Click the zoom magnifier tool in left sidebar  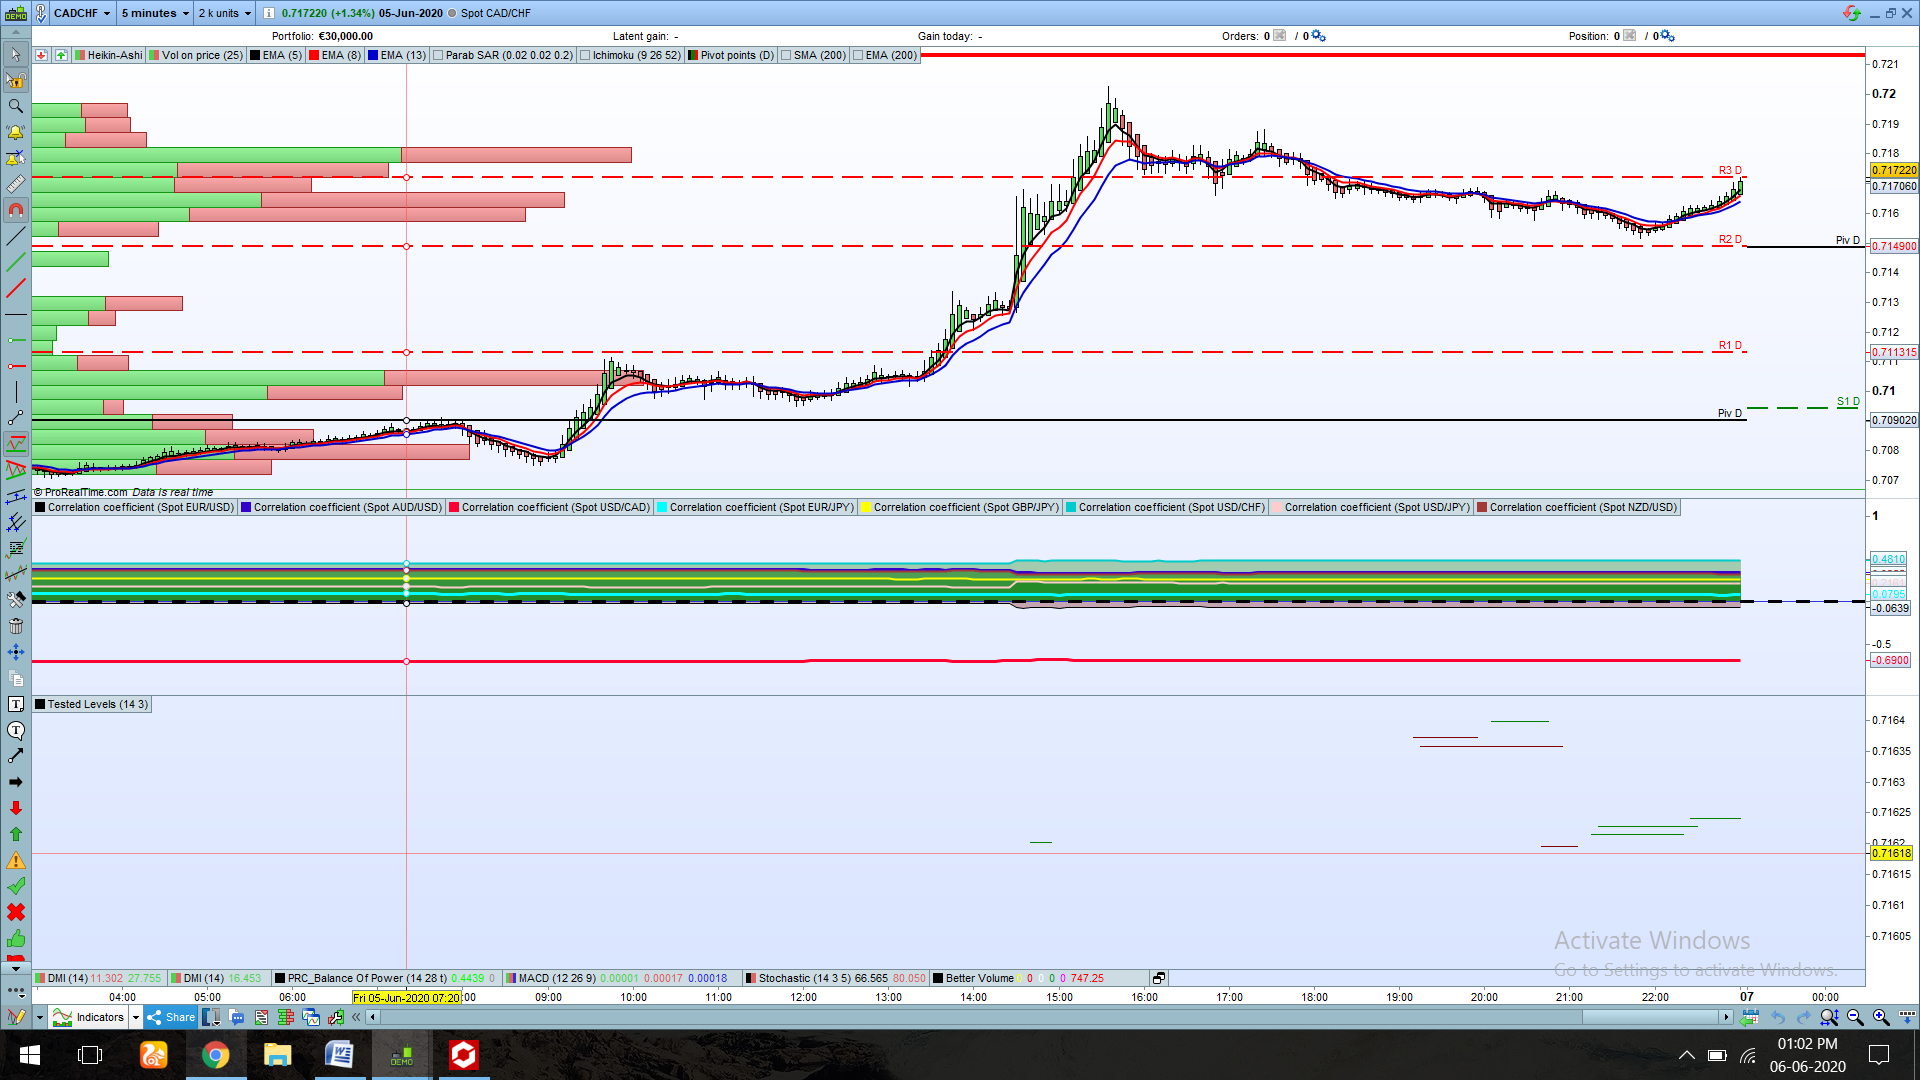pos(16,106)
